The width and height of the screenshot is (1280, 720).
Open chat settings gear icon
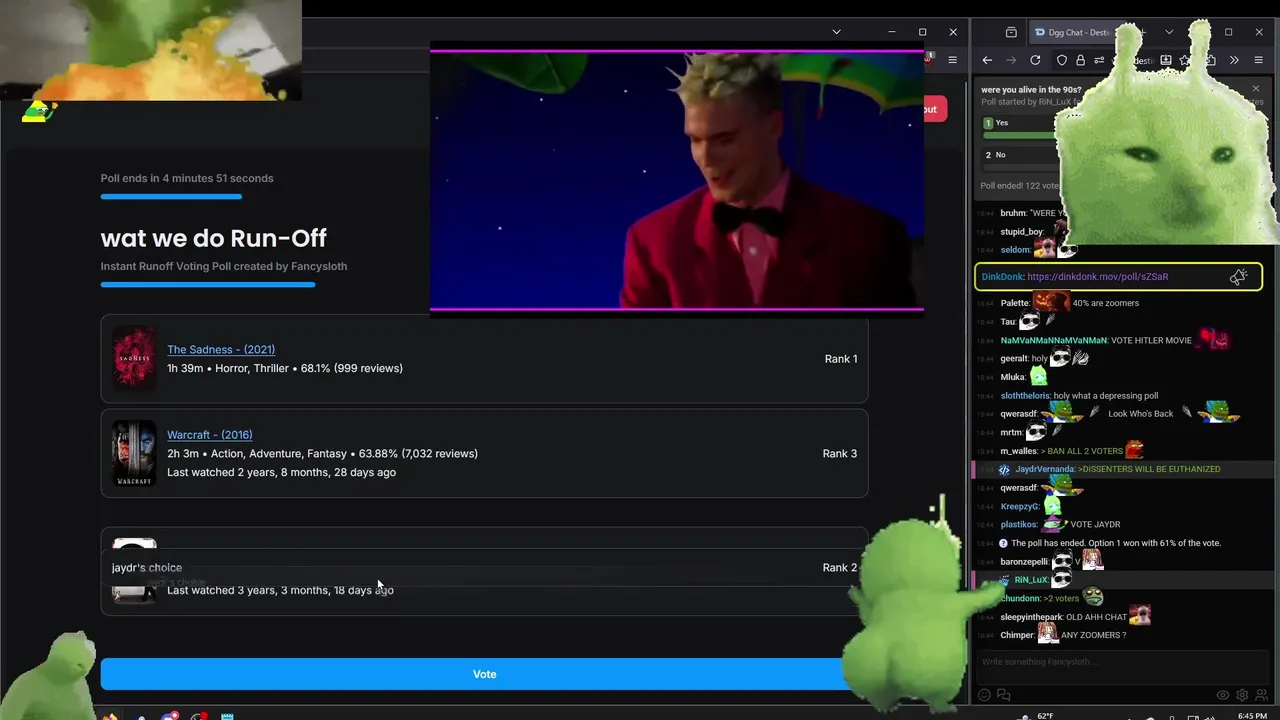[1242, 695]
